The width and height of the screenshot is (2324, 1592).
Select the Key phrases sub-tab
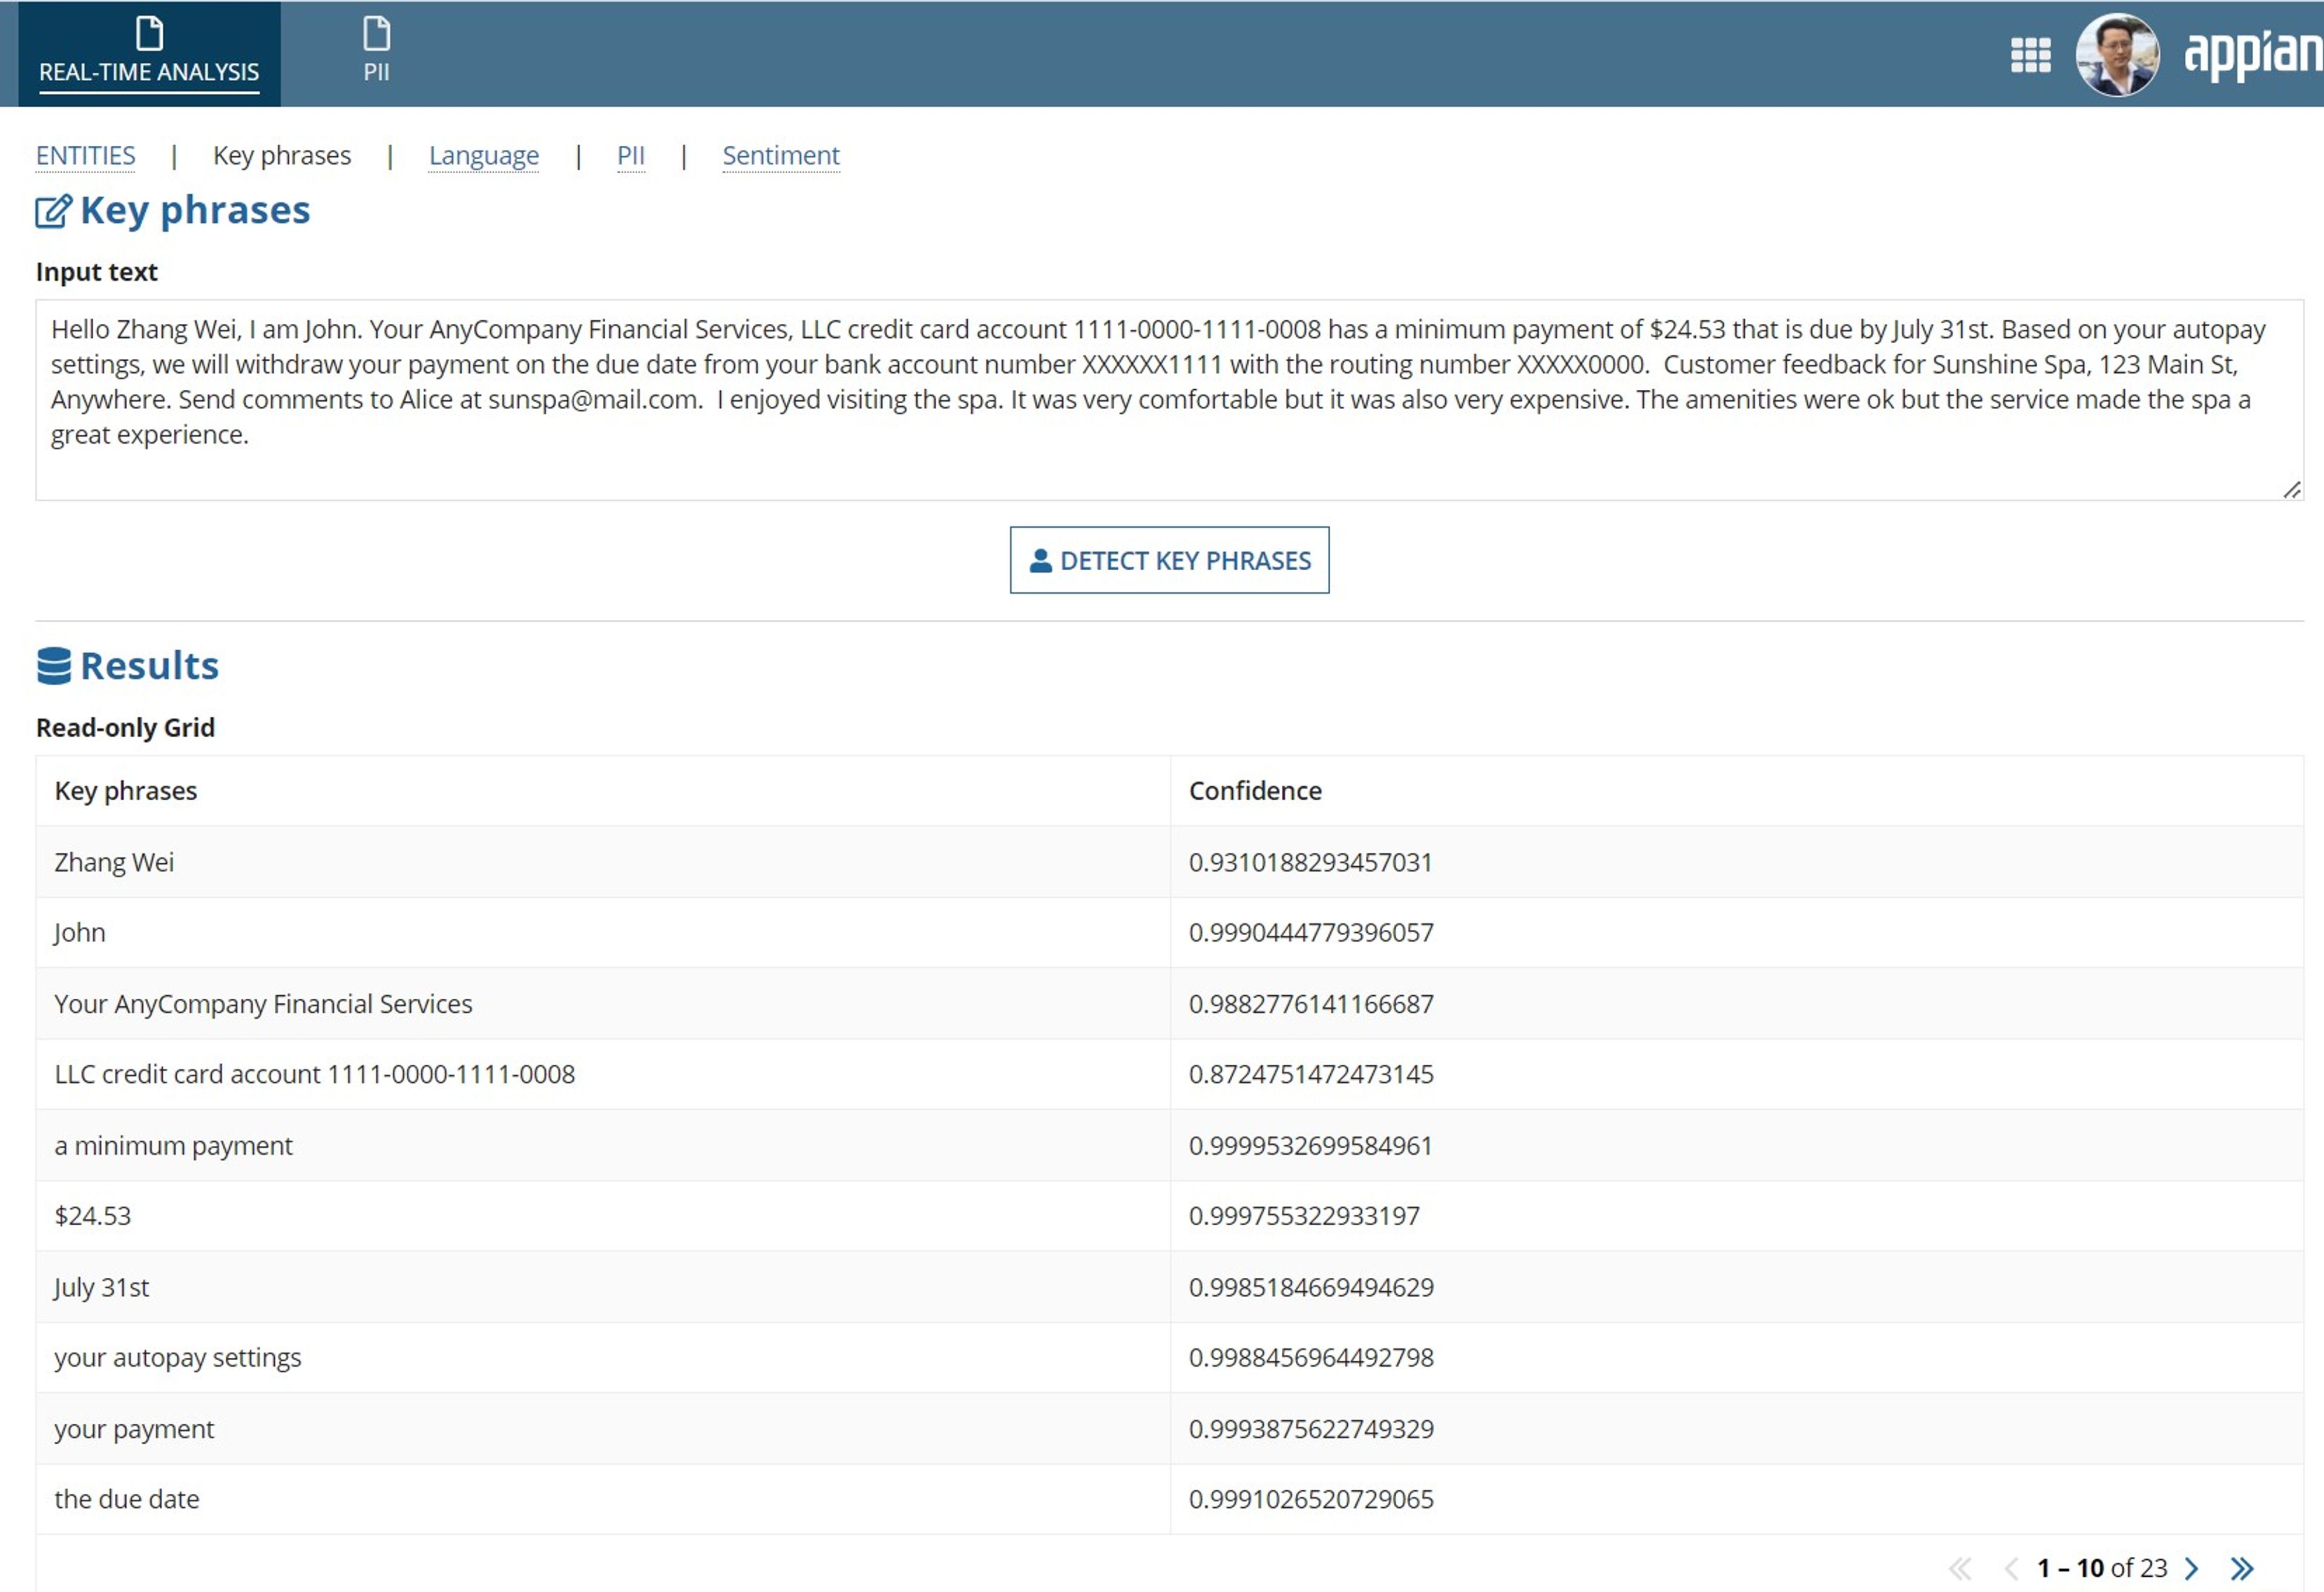tap(282, 156)
